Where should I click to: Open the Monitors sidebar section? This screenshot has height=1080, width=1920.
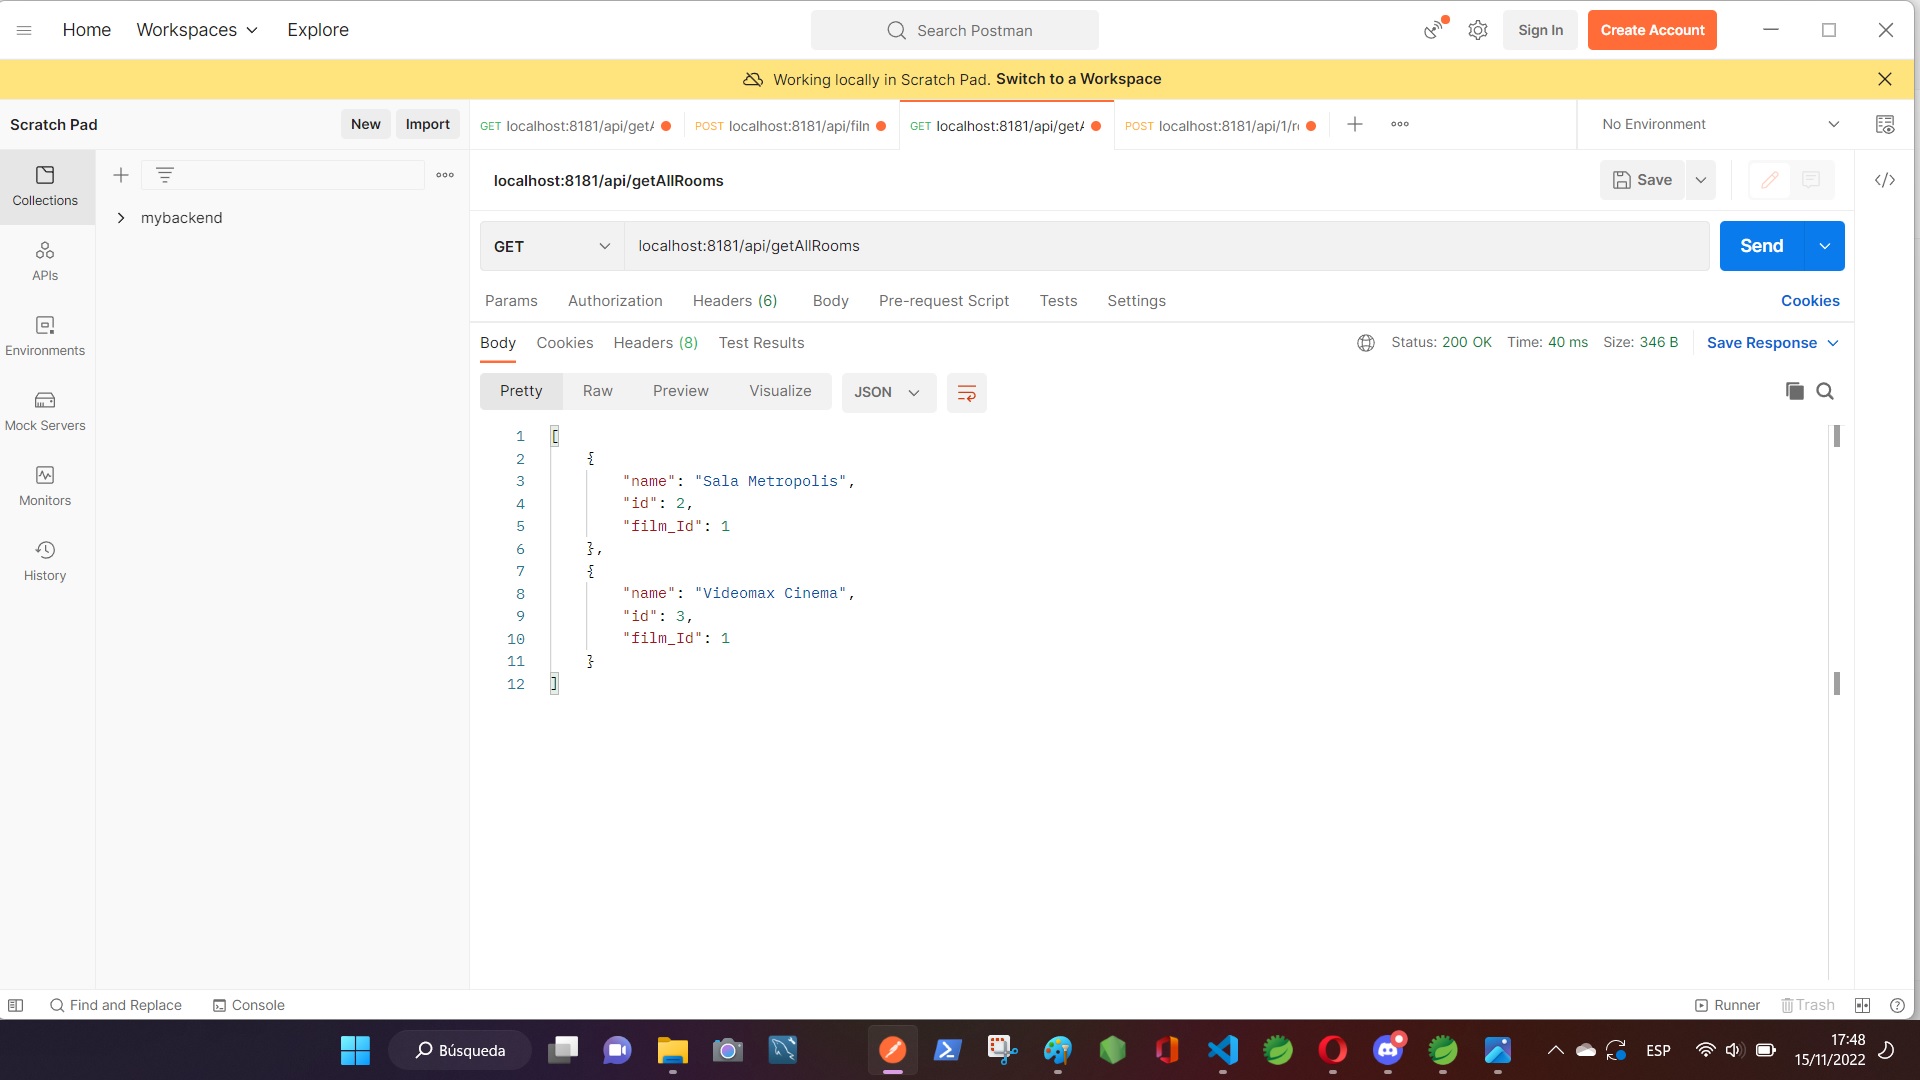point(45,486)
